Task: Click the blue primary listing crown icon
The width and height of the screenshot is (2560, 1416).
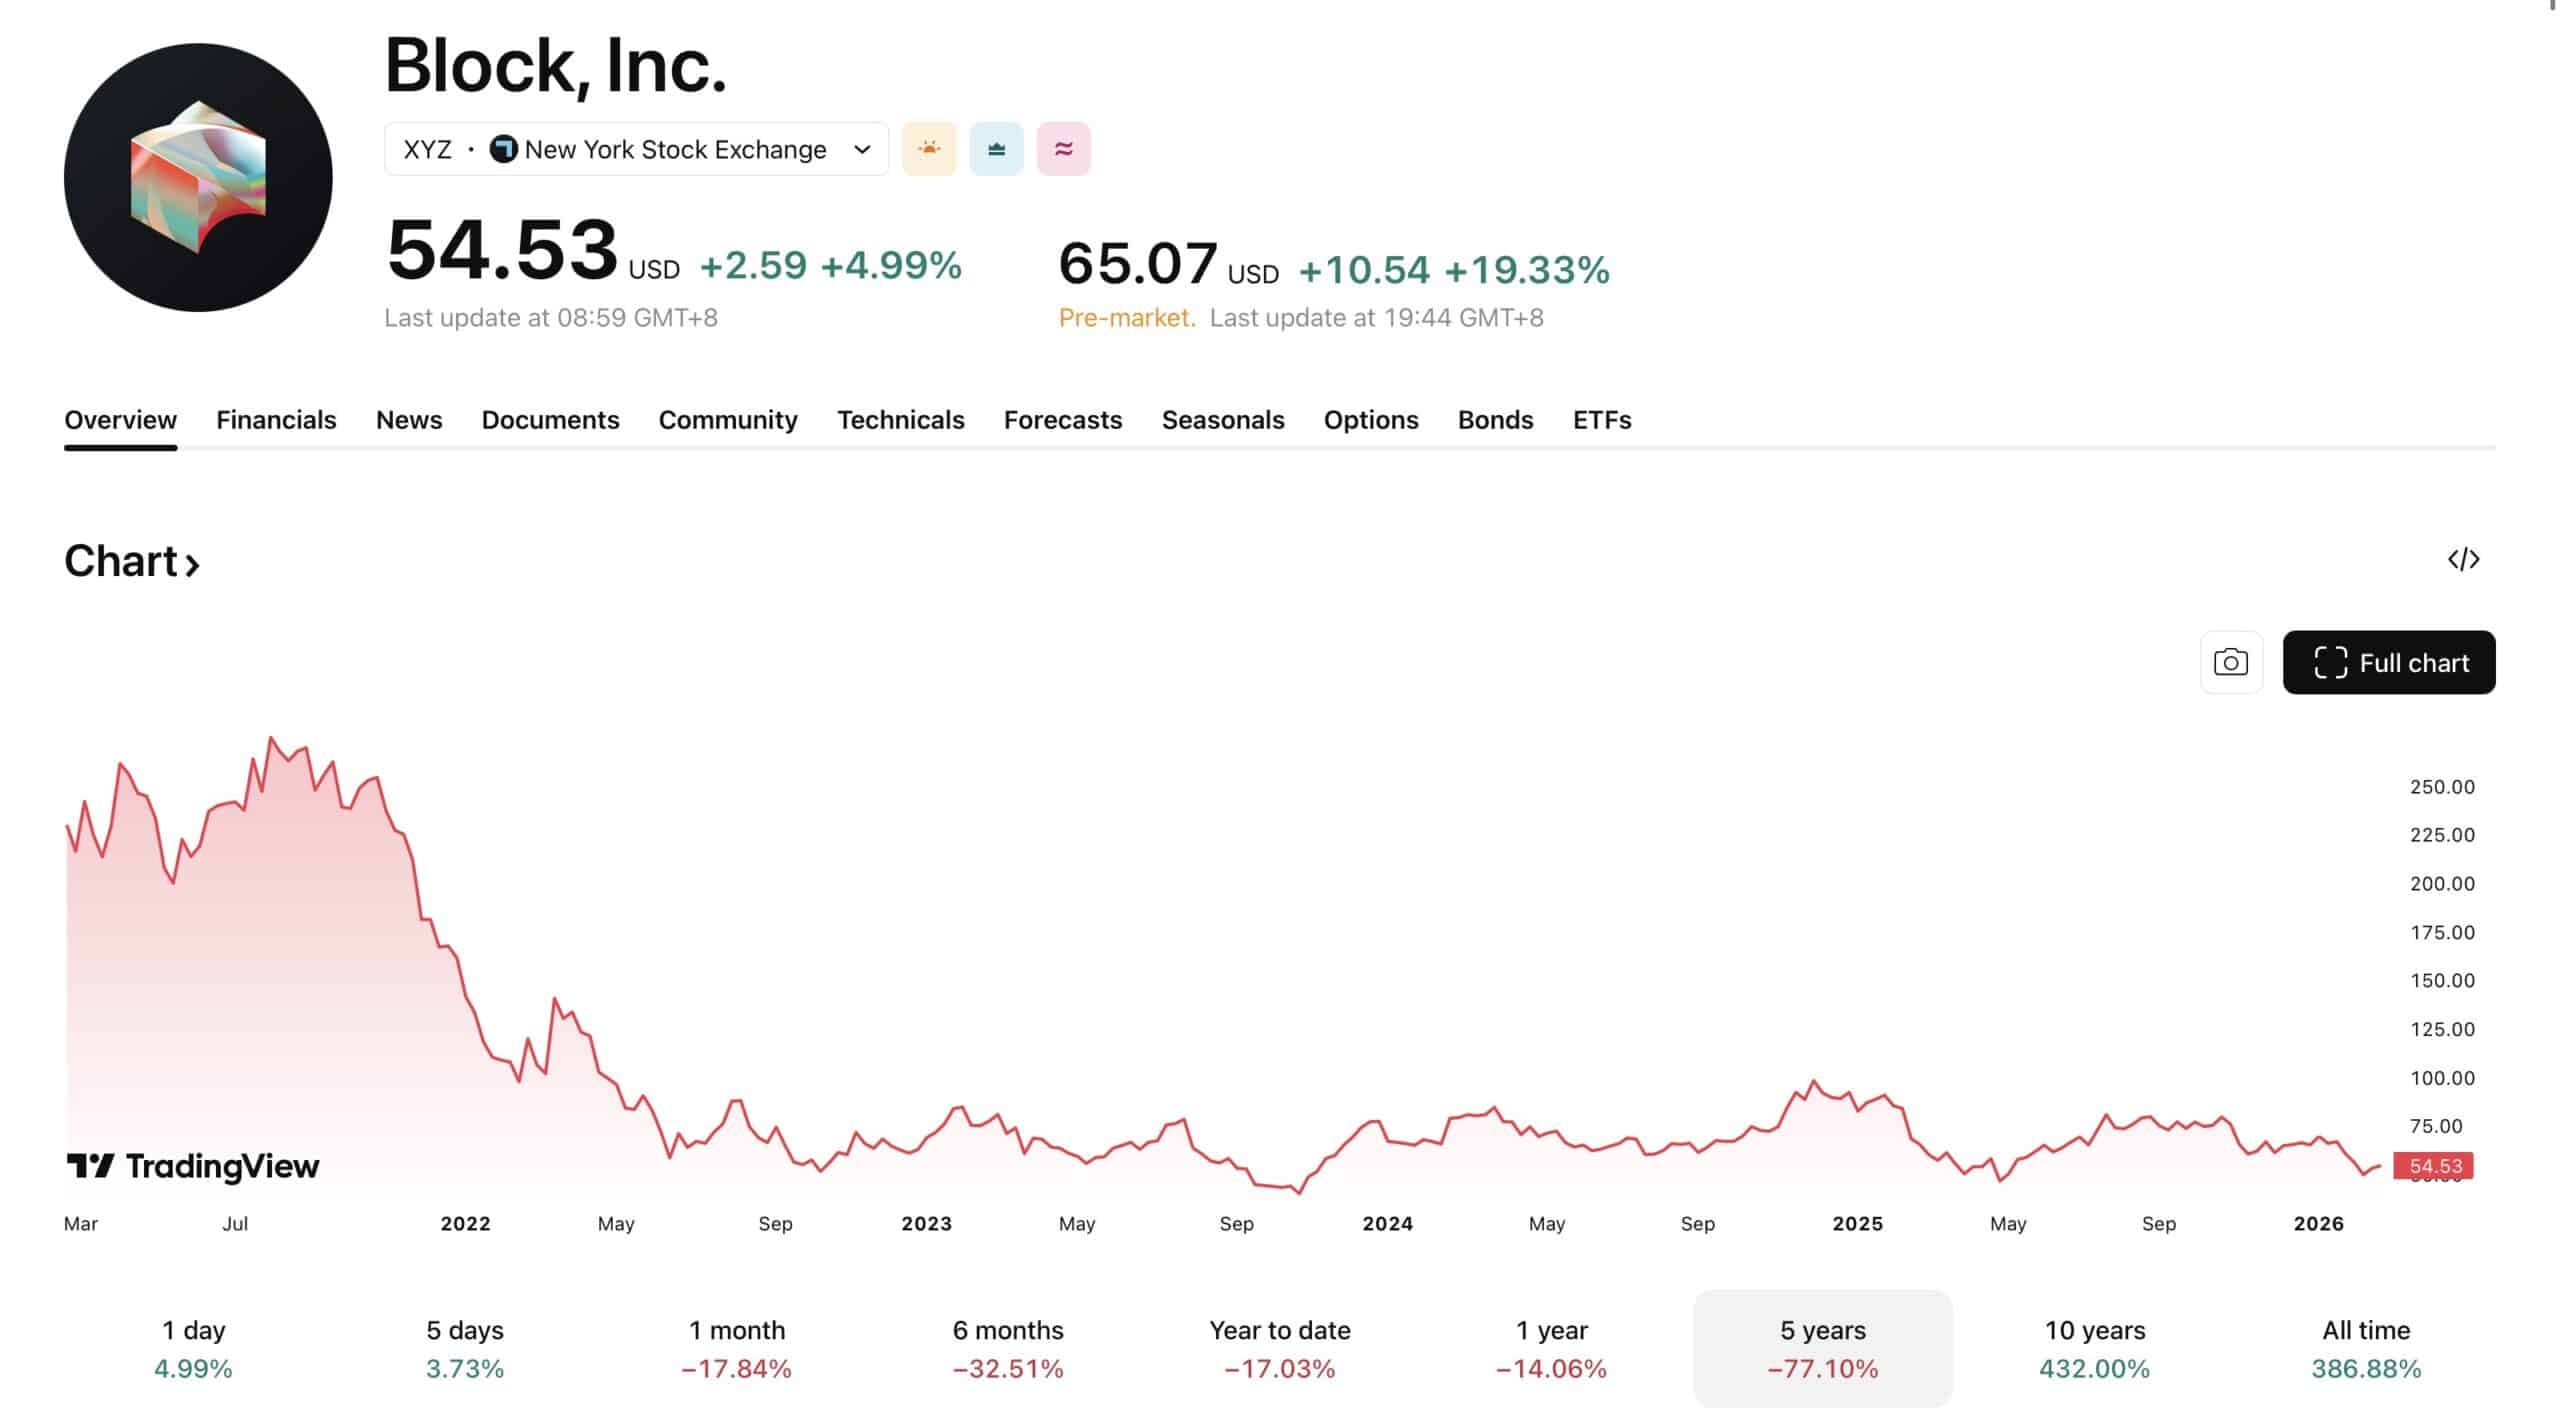Action: [x=996, y=149]
